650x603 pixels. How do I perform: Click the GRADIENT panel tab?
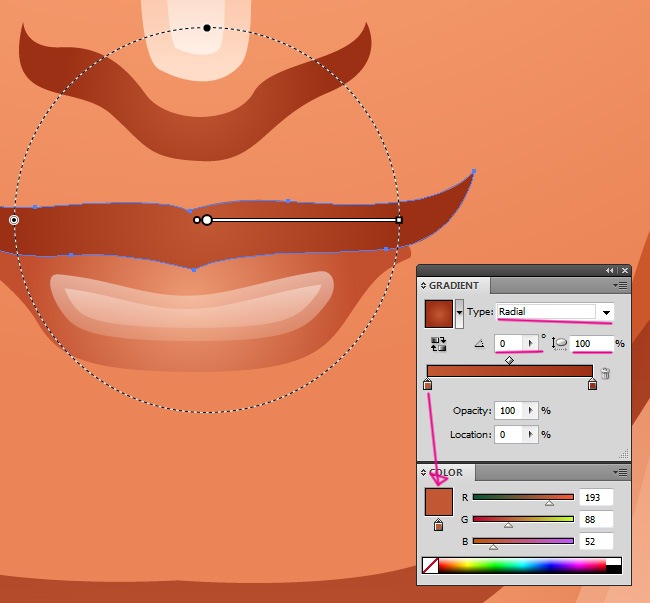coord(455,286)
